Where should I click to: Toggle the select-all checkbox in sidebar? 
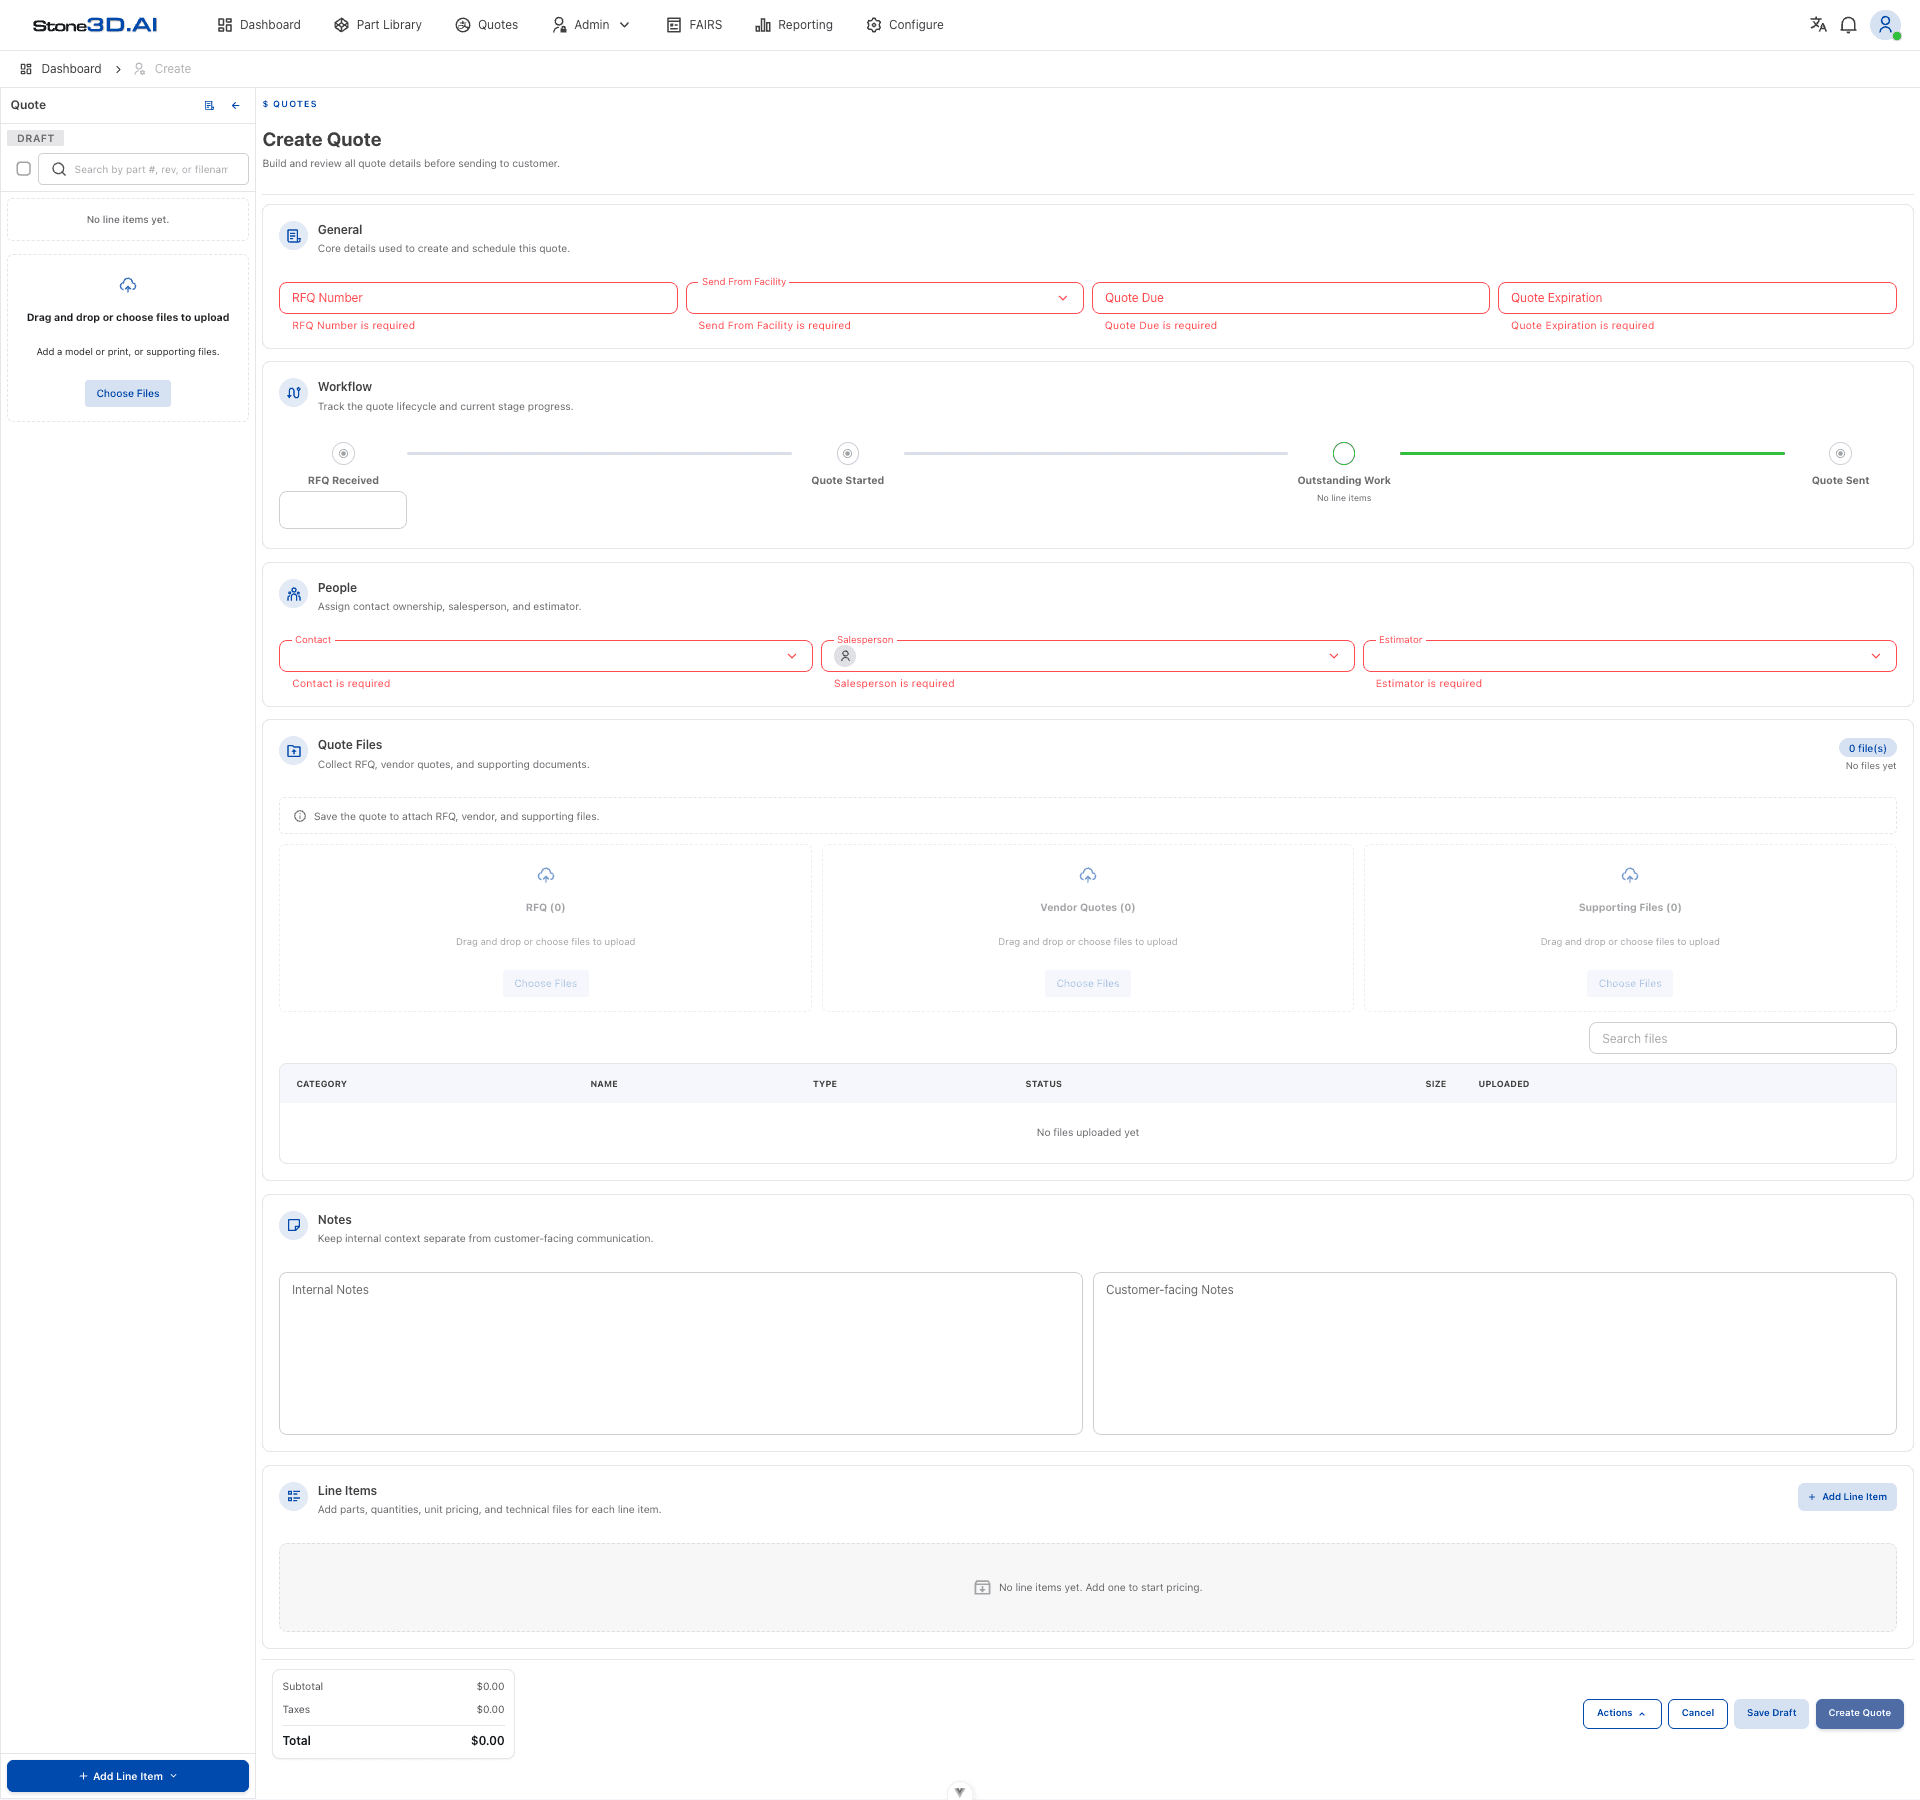point(24,169)
